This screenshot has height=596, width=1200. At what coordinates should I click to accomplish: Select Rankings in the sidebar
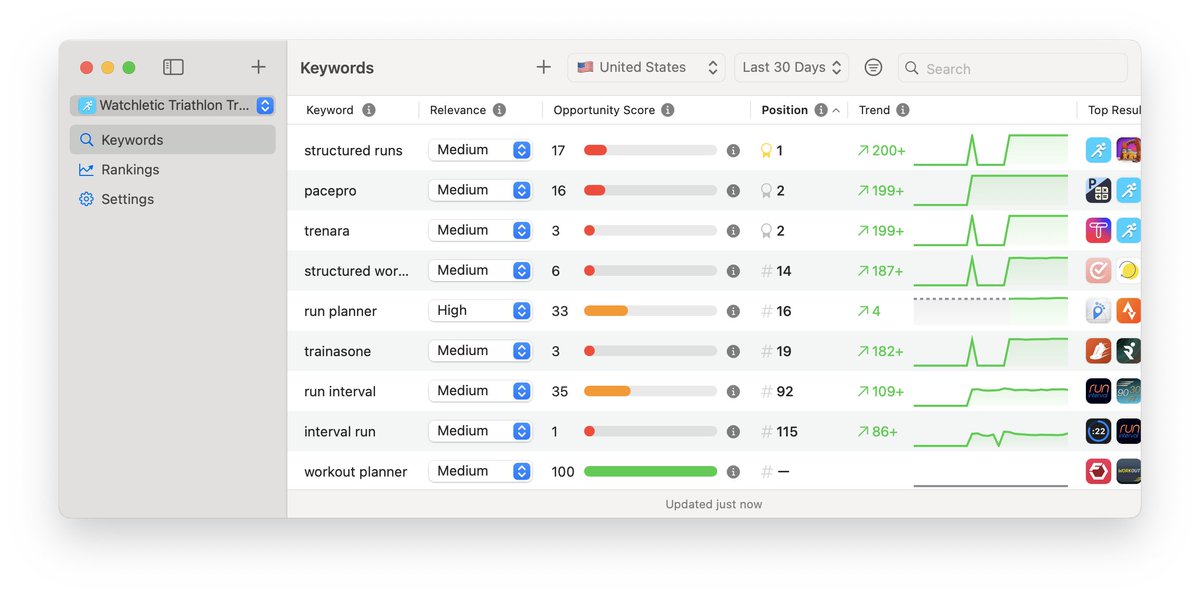coord(130,169)
